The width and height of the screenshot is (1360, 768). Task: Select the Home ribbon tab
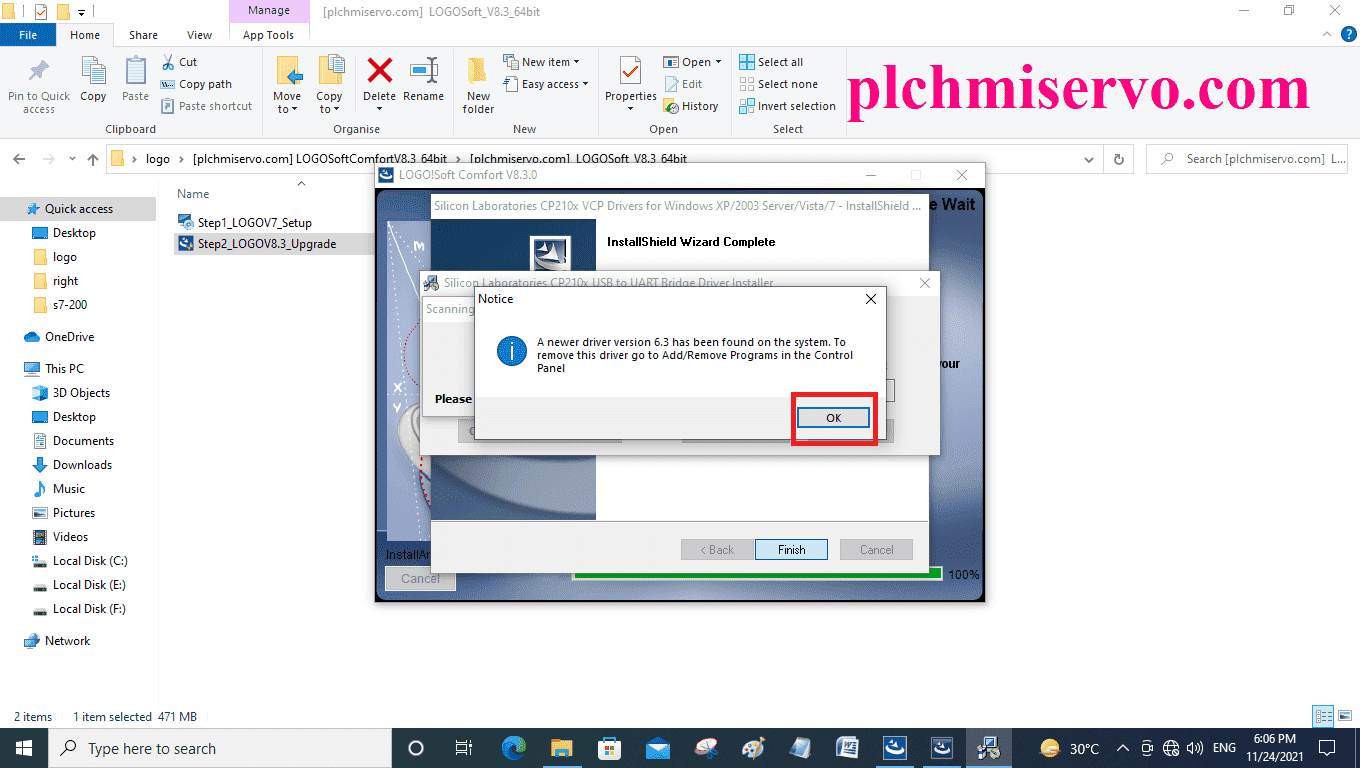point(85,35)
